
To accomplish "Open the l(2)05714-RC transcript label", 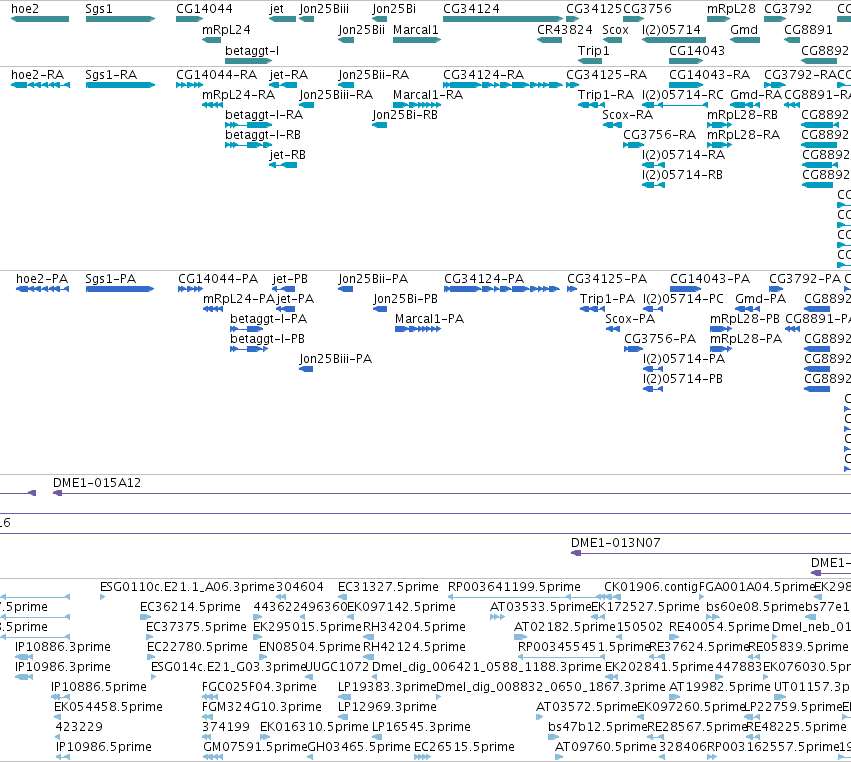I will coord(683,95).
